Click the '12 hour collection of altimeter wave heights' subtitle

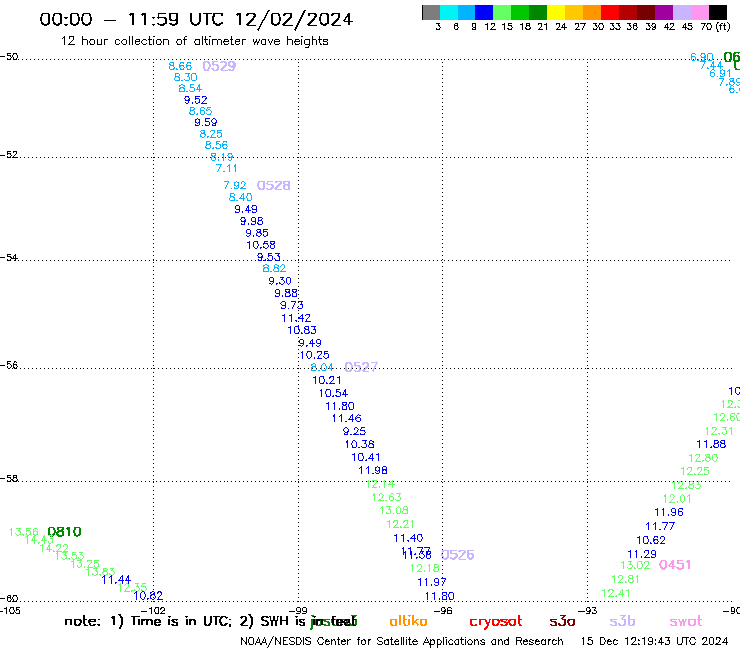(x=194, y=41)
